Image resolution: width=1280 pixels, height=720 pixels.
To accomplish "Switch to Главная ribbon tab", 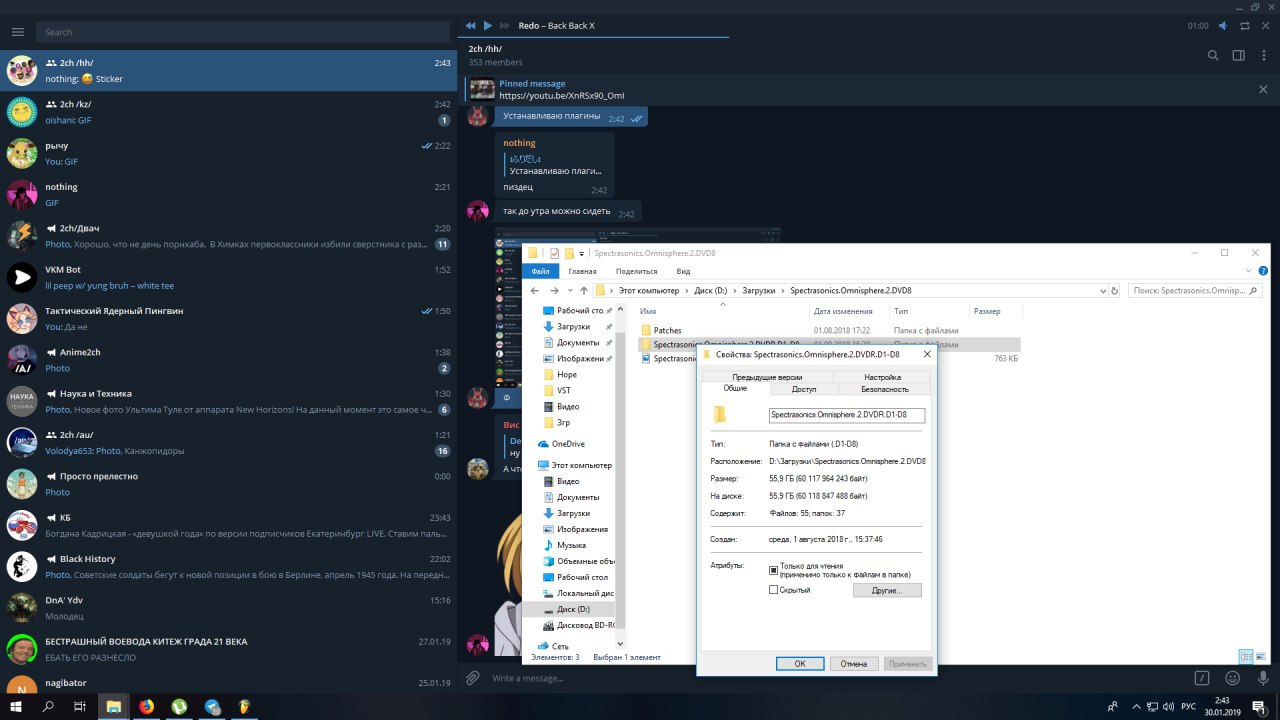I will pyautogui.click(x=582, y=271).
